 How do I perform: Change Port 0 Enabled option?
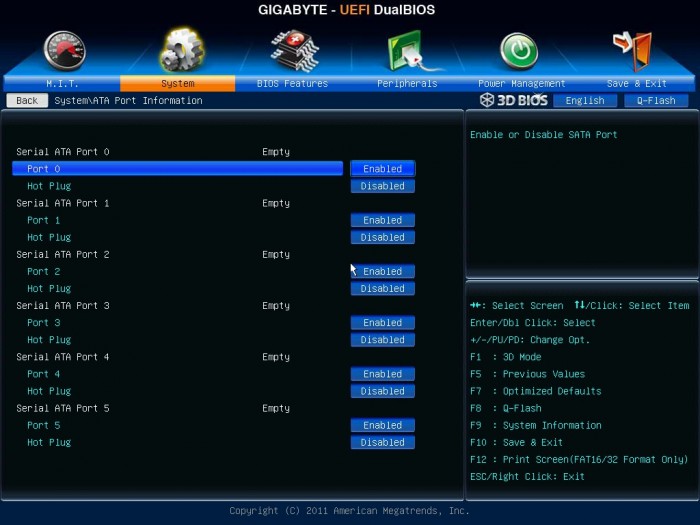tap(383, 169)
